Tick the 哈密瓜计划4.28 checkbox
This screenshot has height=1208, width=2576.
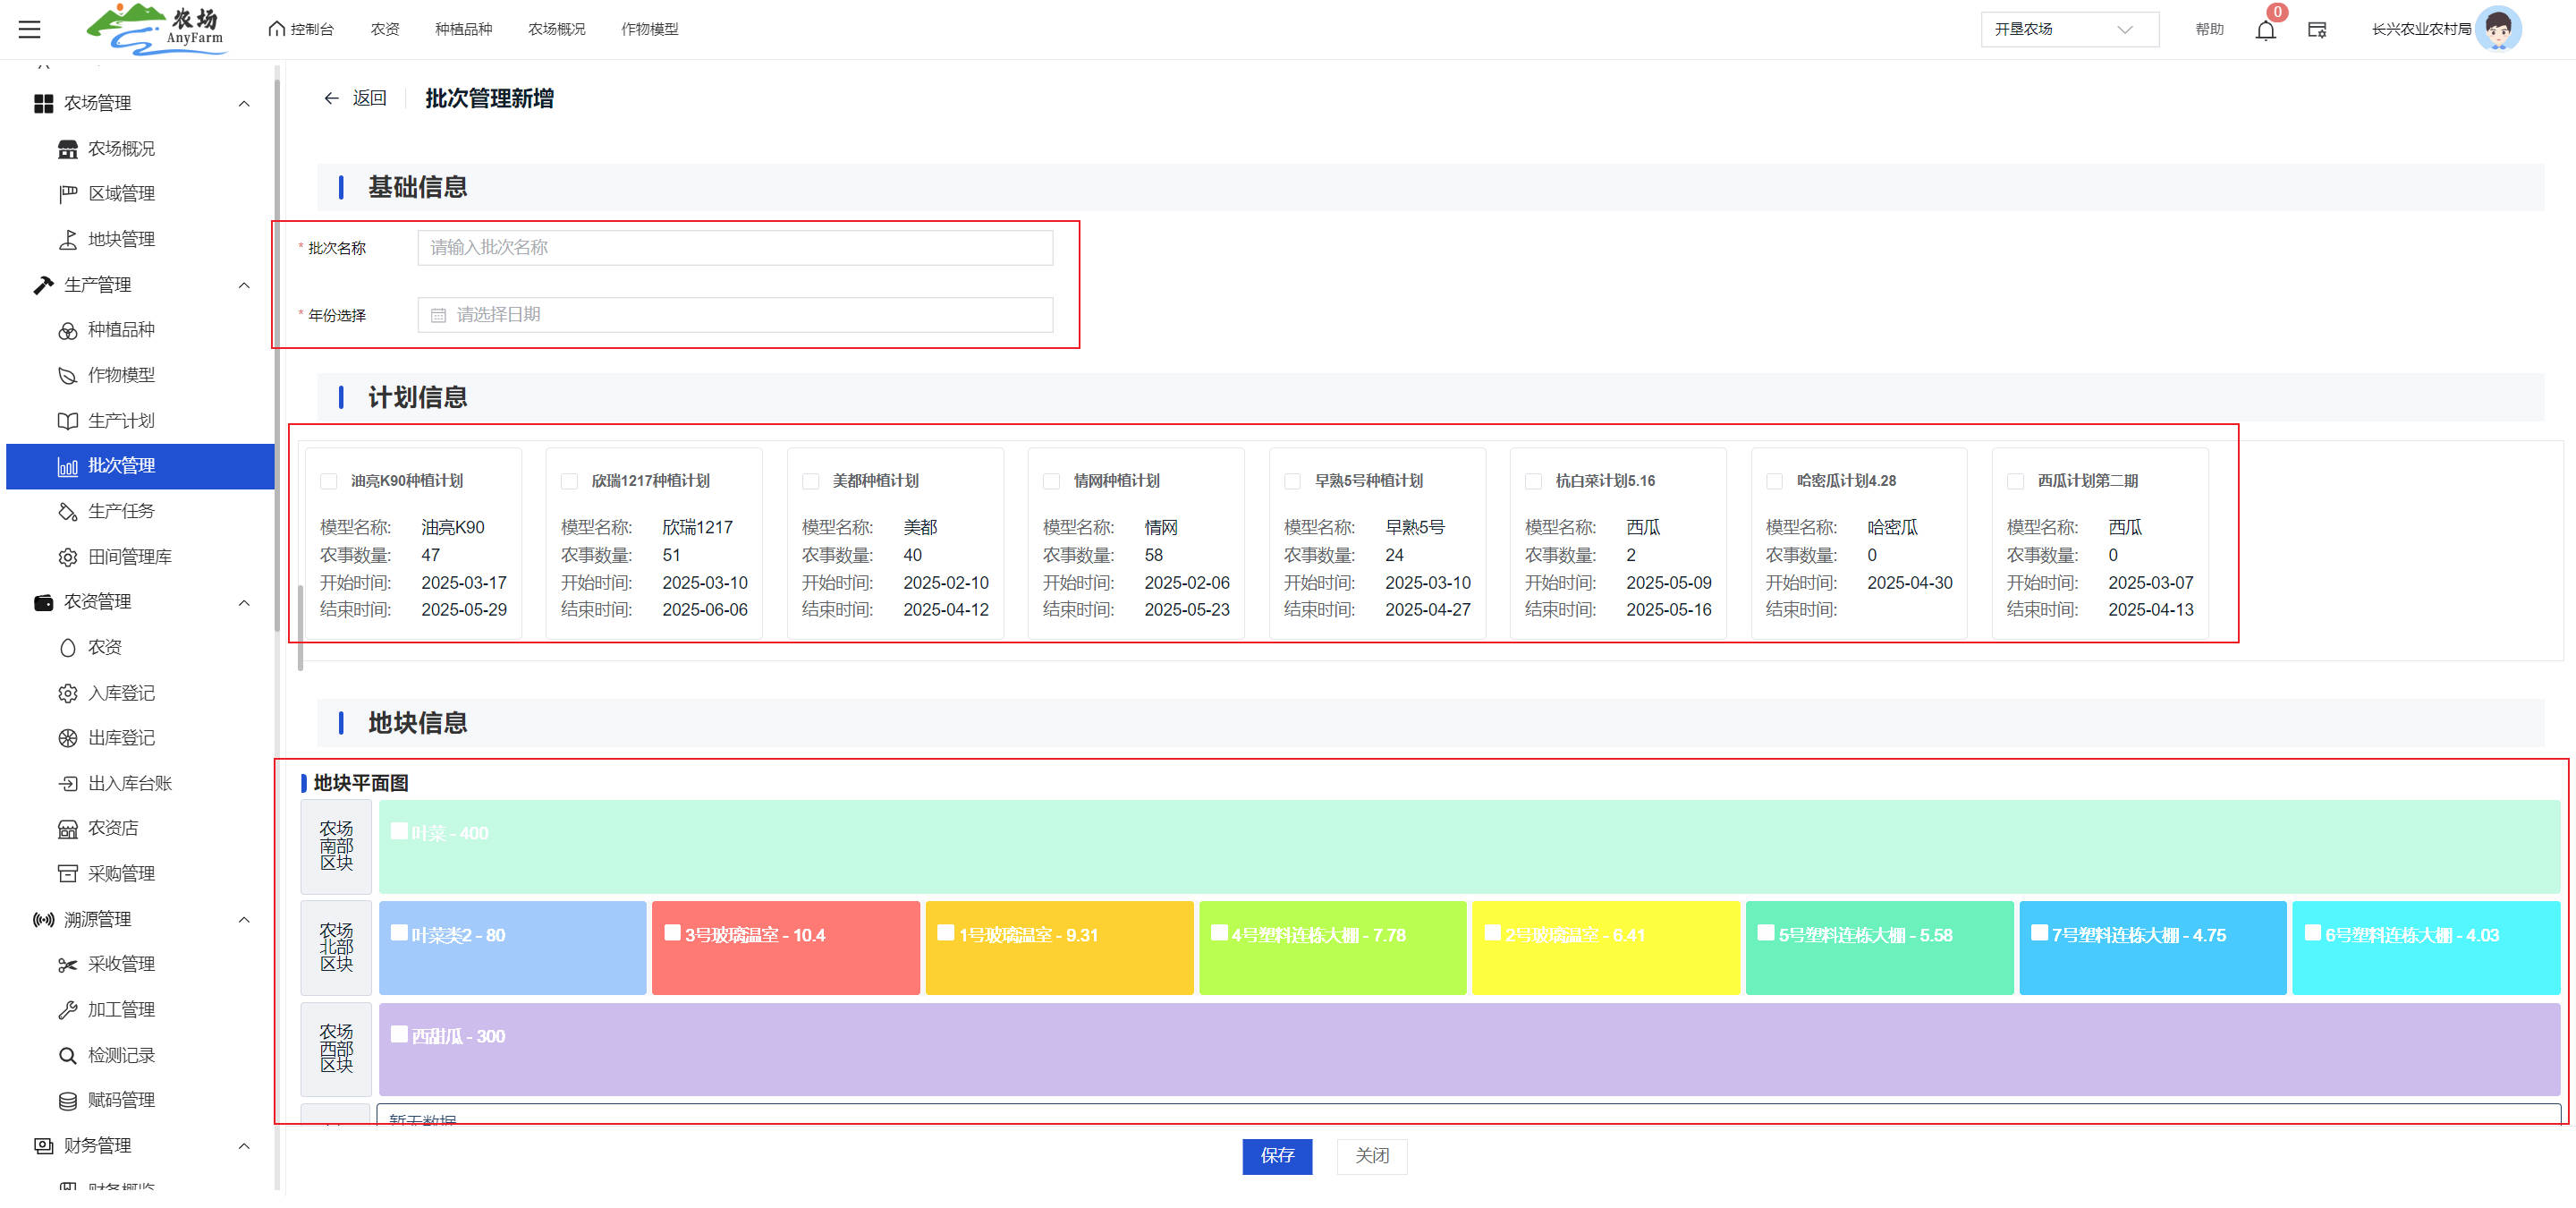click(1774, 481)
